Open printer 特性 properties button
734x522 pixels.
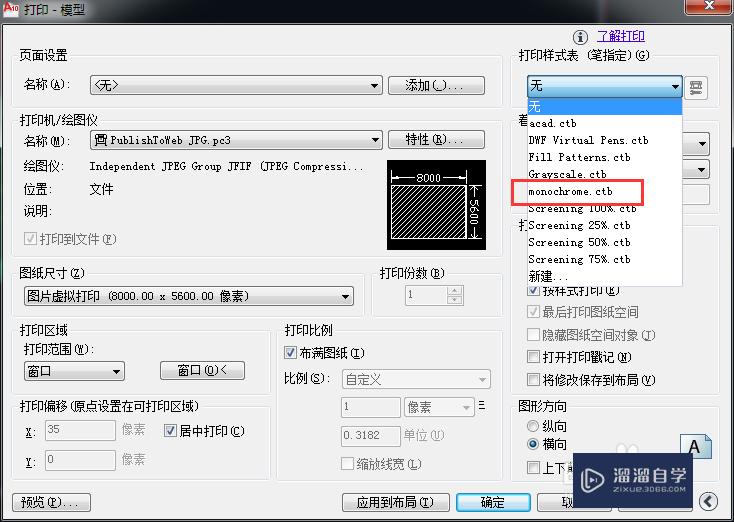click(x=436, y=140)
